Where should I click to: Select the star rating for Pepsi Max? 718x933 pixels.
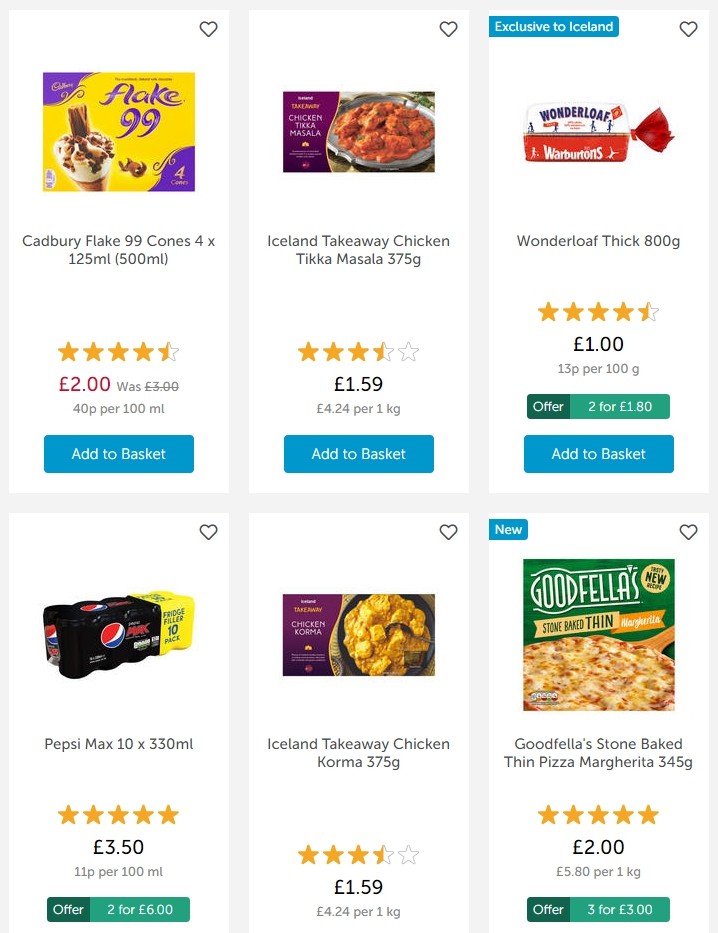[x=118, y=814]
